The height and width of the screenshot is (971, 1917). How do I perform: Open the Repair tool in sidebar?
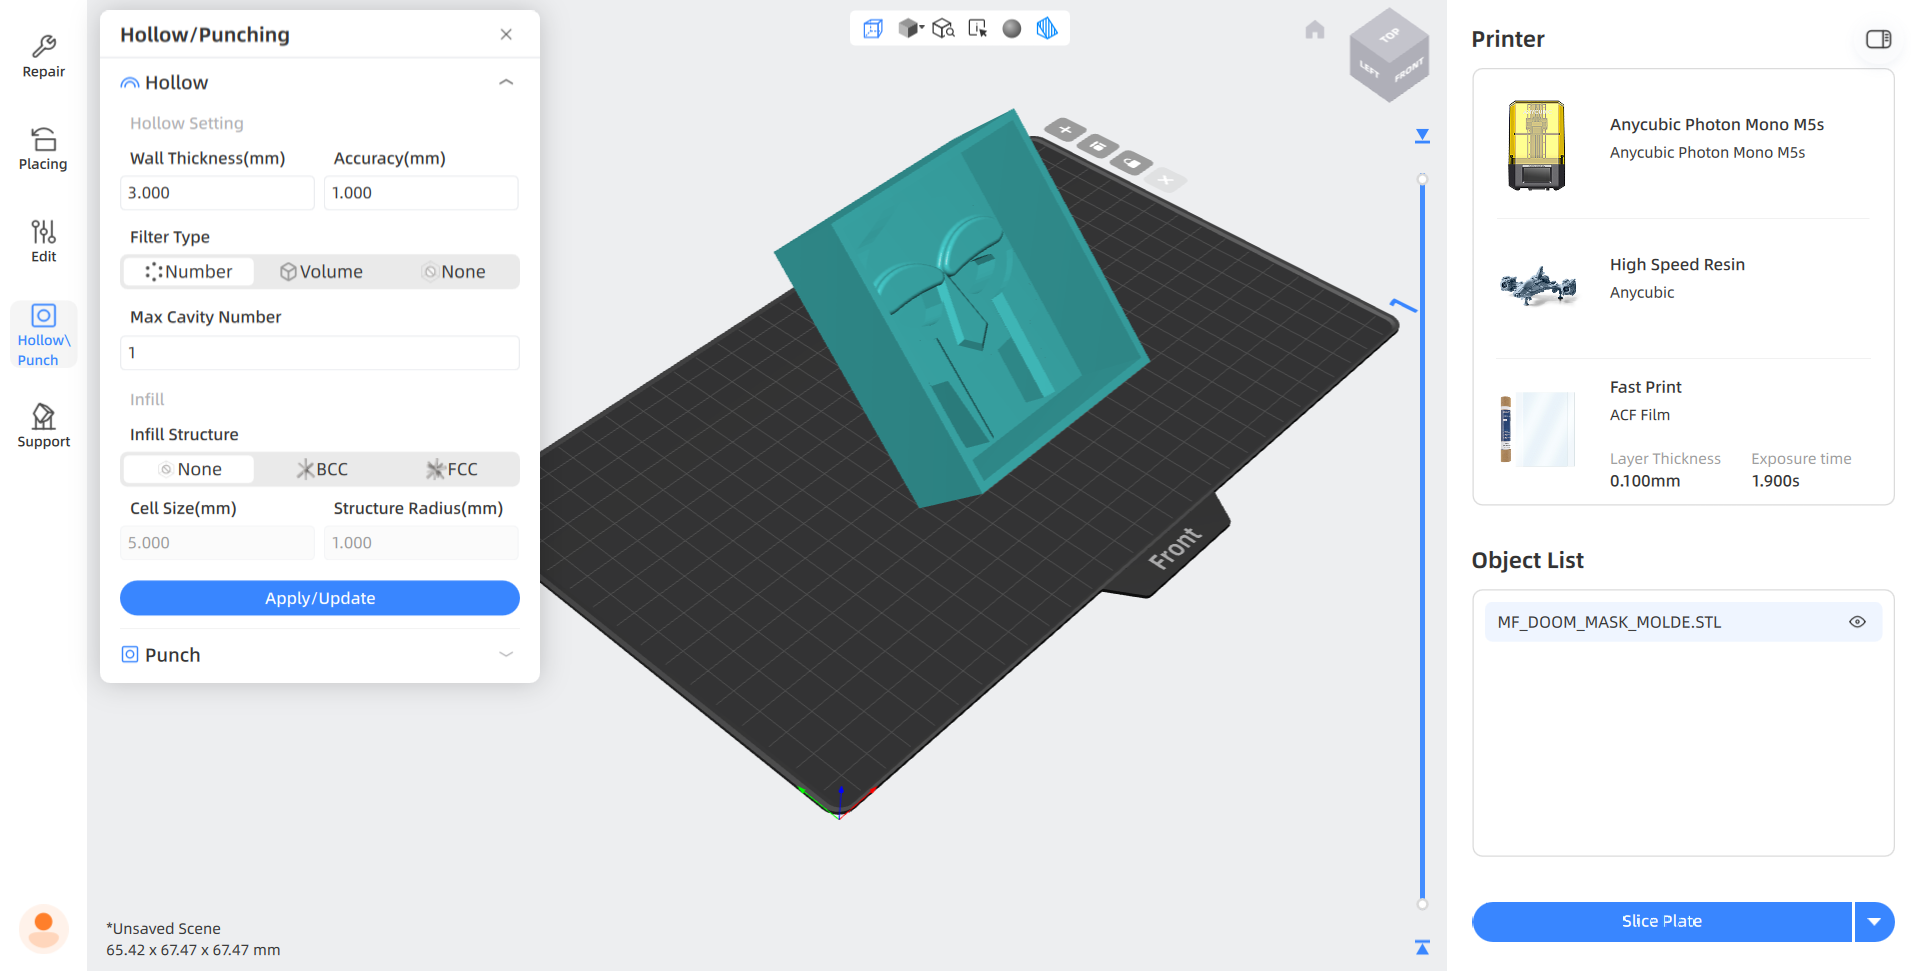coord(43,57)
